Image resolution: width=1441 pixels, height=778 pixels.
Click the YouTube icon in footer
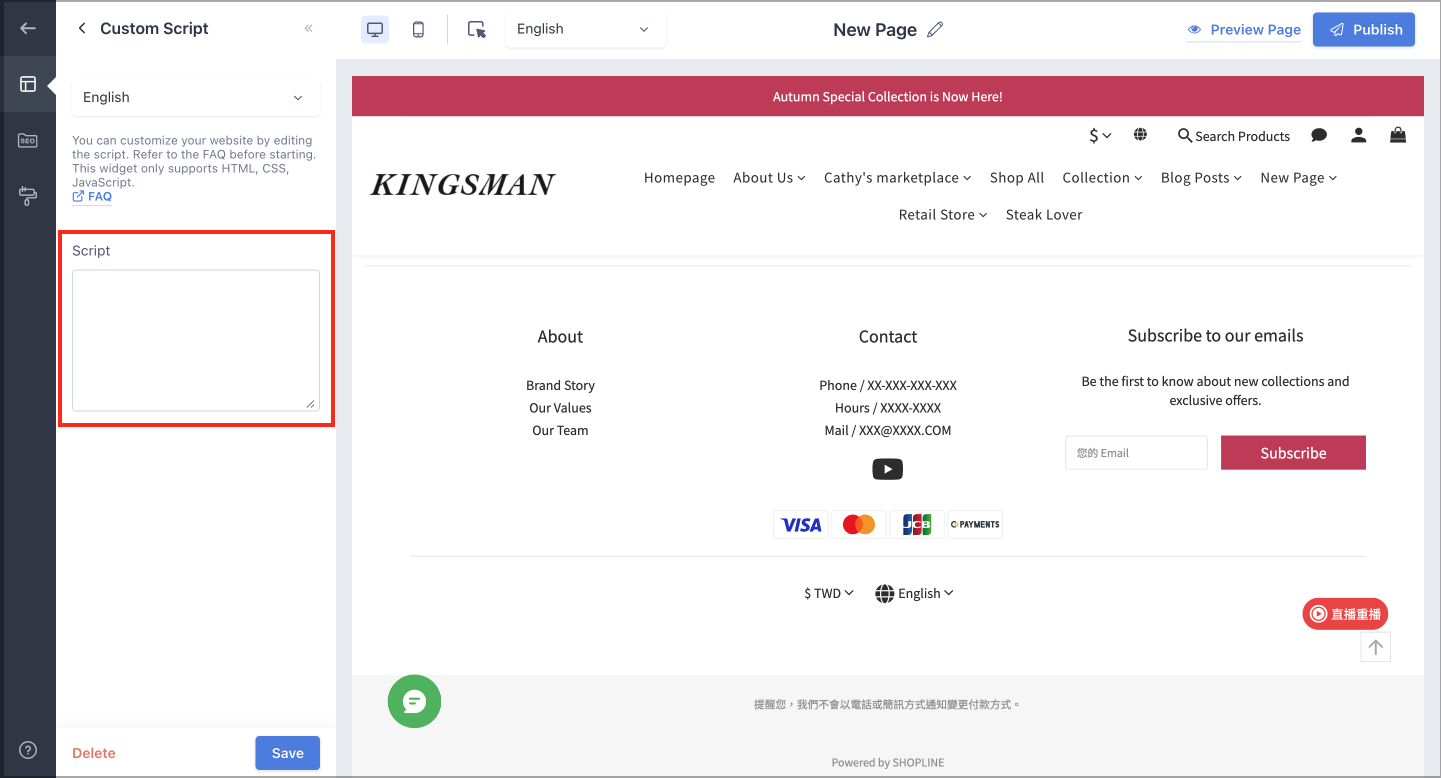click(888, 469)
